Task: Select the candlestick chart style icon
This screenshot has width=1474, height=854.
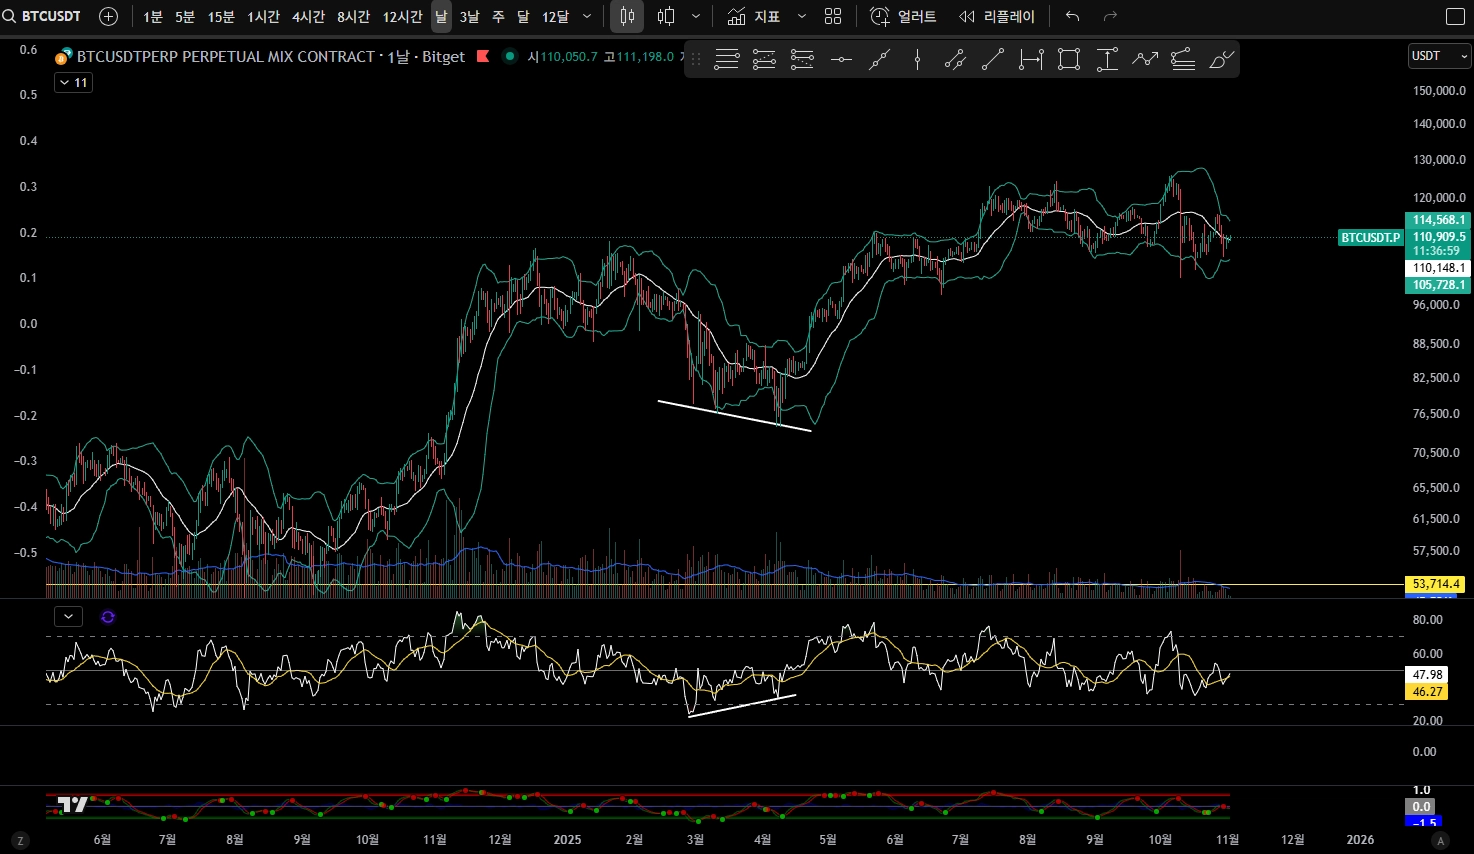Action: pyautogui.click(x=627, y=16)
